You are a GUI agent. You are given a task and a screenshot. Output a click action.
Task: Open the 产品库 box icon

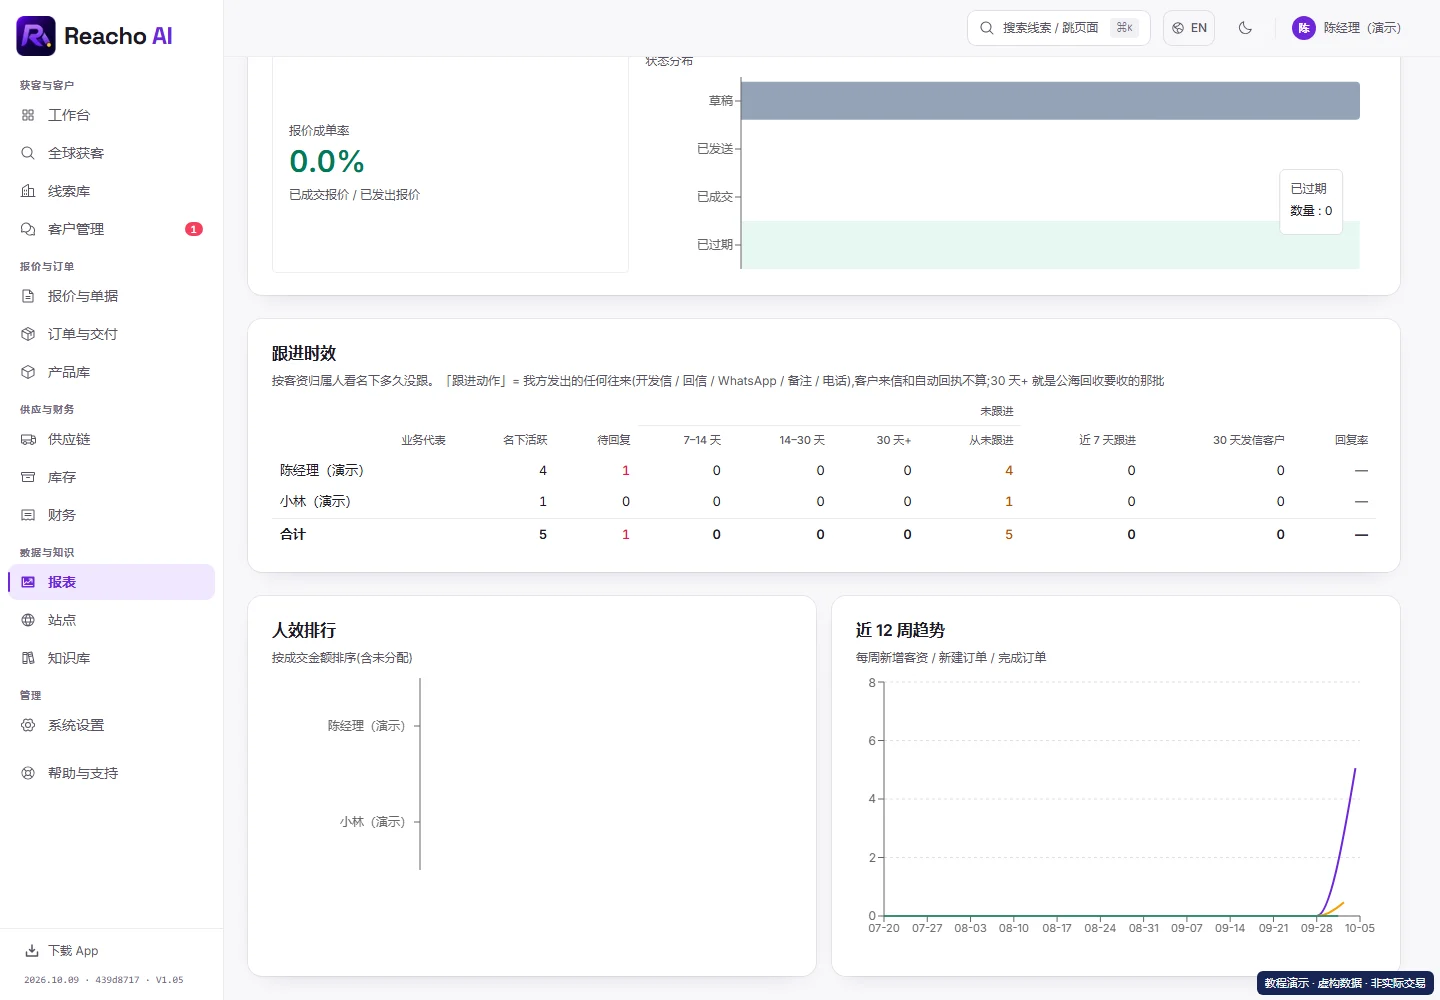point(28,372)
